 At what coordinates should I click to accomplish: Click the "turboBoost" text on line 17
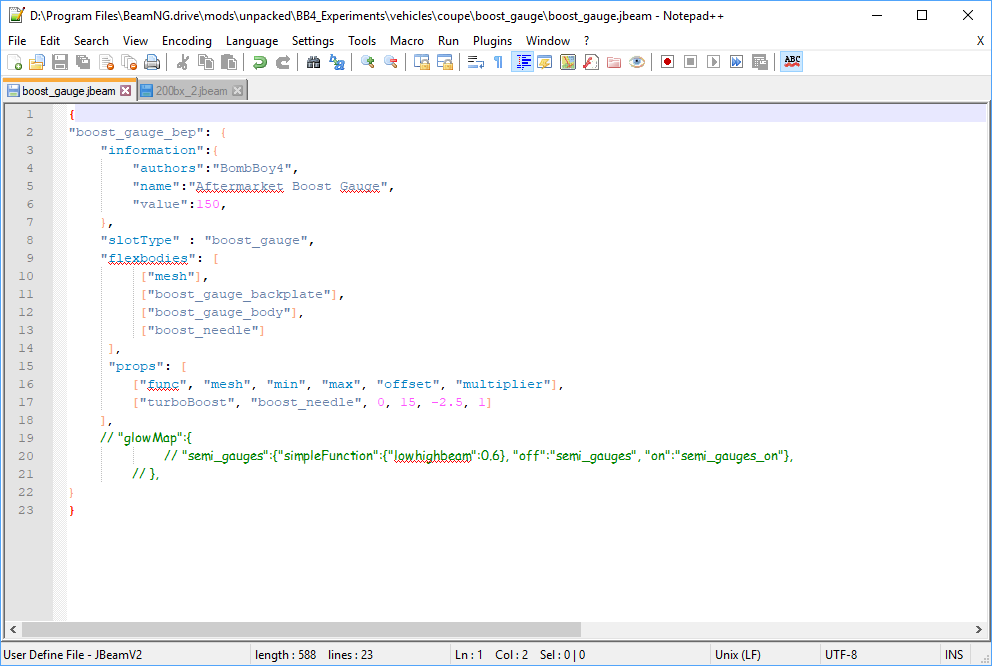coord(187,402)
